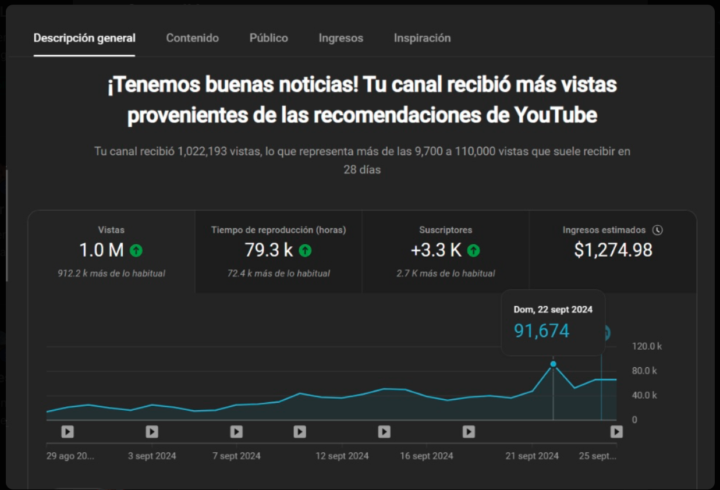This screenshot has width=720, height=490.
Task: Click the 91,674 tooltip value
Action: tap(541, 331)
